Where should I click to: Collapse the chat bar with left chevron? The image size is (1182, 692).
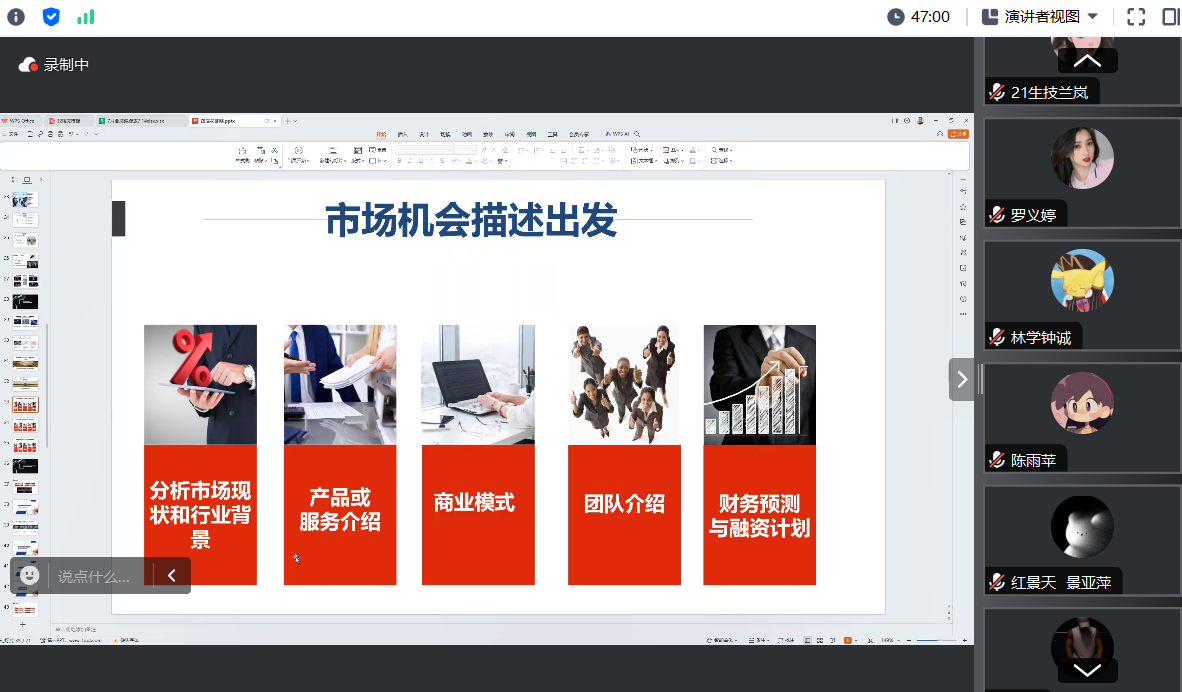point(172,575)
